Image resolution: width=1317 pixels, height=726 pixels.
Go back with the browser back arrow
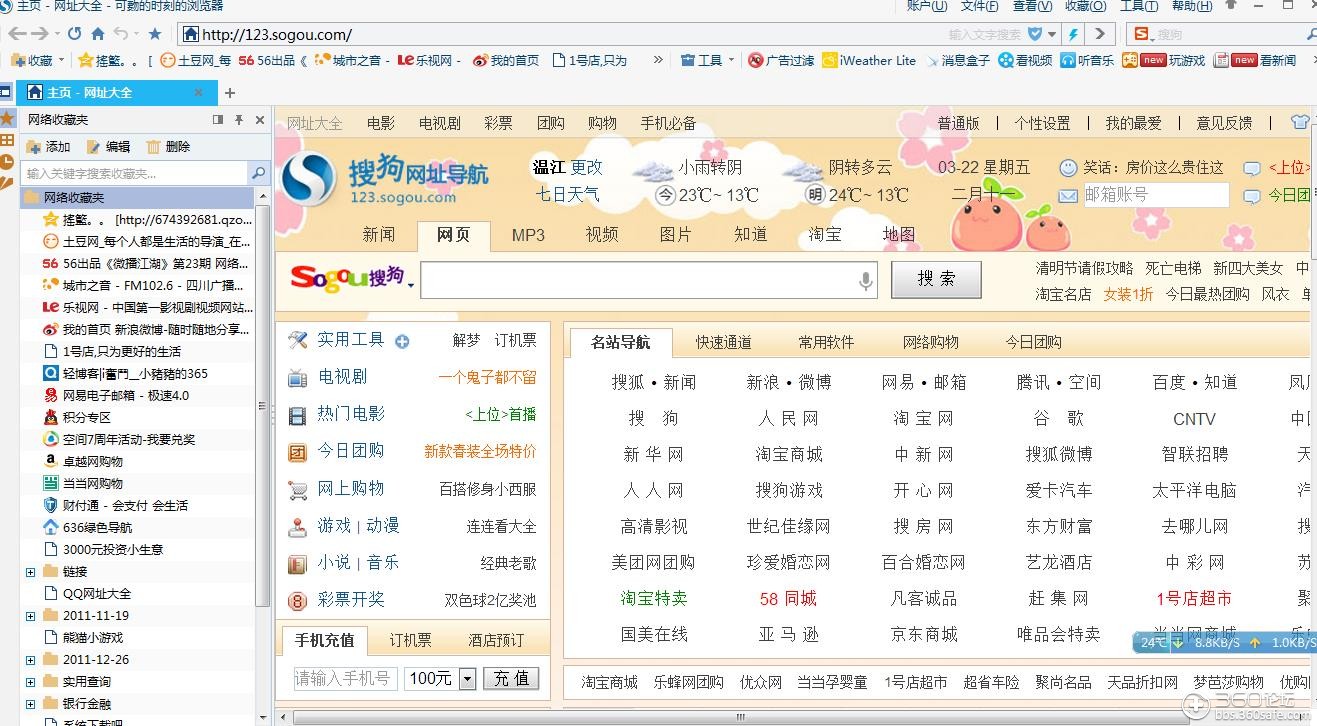pos(16,33)
